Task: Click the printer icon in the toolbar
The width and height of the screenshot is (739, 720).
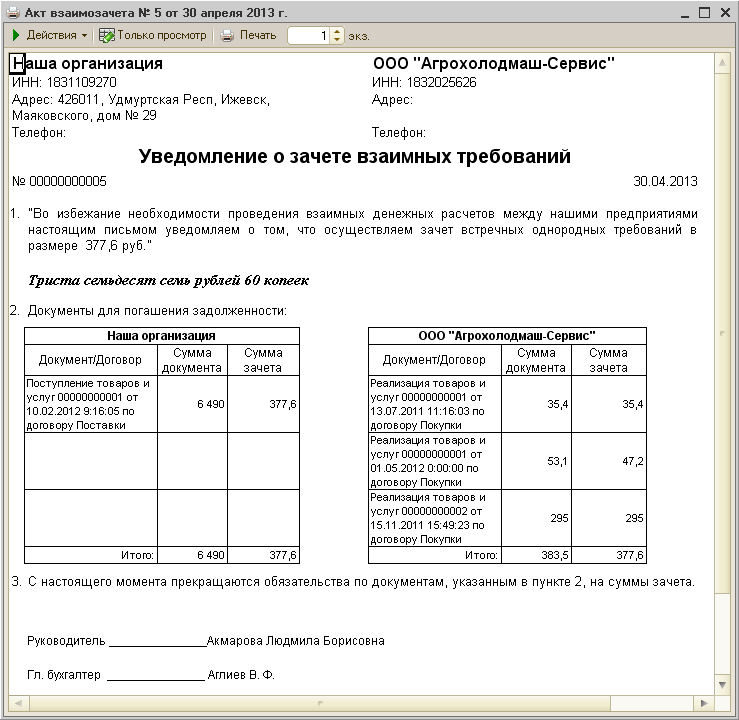Action: 227,36
